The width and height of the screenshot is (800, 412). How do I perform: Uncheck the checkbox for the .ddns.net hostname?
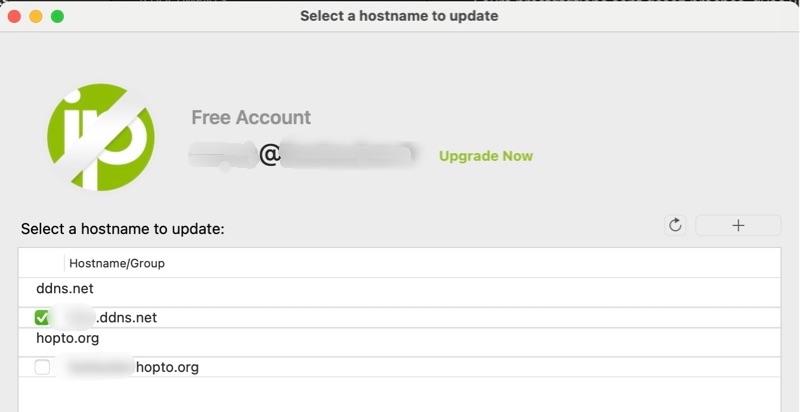pyautogui.click(x=42, y=318)
